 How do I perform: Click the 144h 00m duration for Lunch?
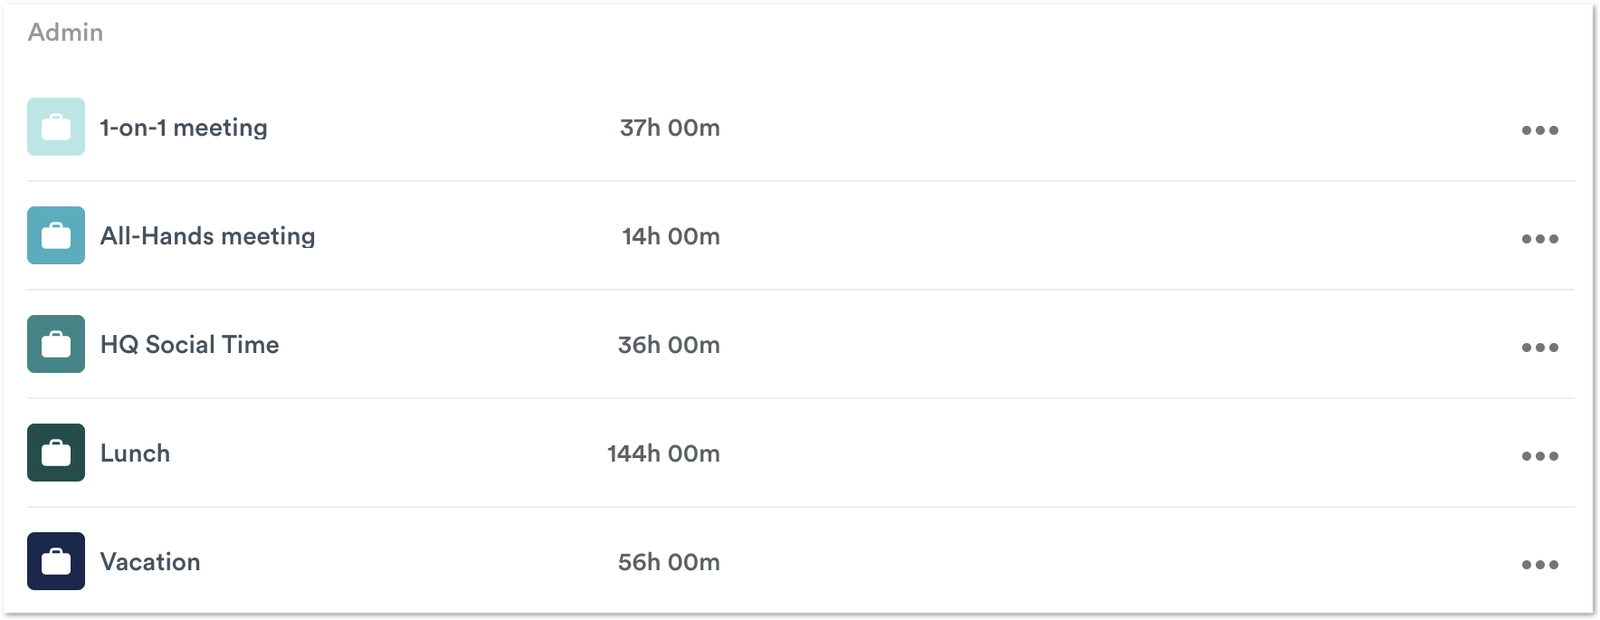665,453
